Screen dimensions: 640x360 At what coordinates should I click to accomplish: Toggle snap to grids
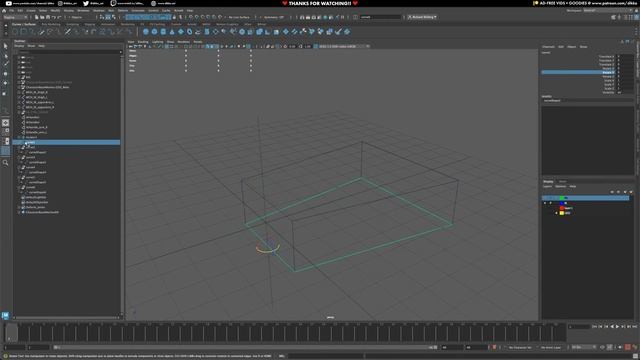coord(191,17)
